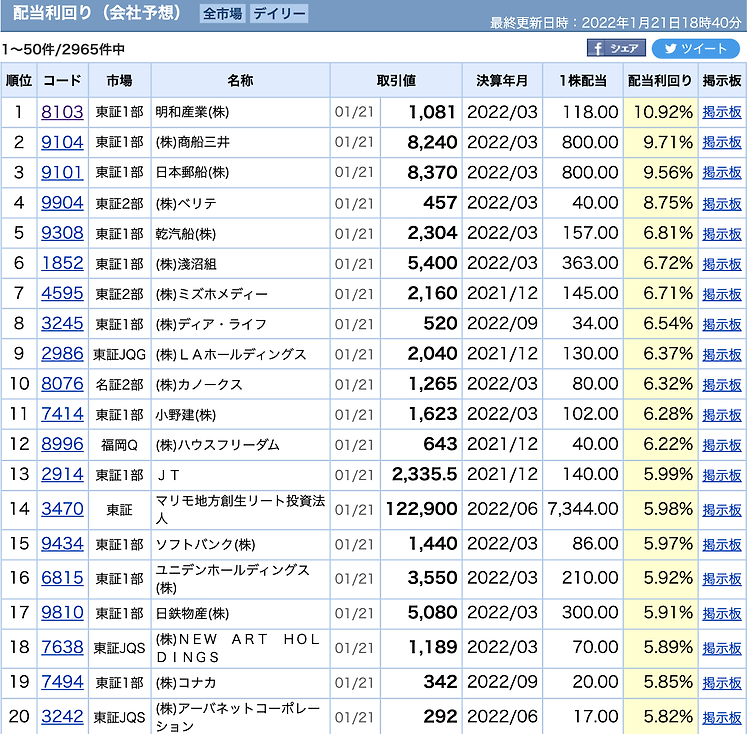This screenshot has width=750, height=734.
Task: Open 掲示板 link for LAホールディングス row
Action: point(722,354)
